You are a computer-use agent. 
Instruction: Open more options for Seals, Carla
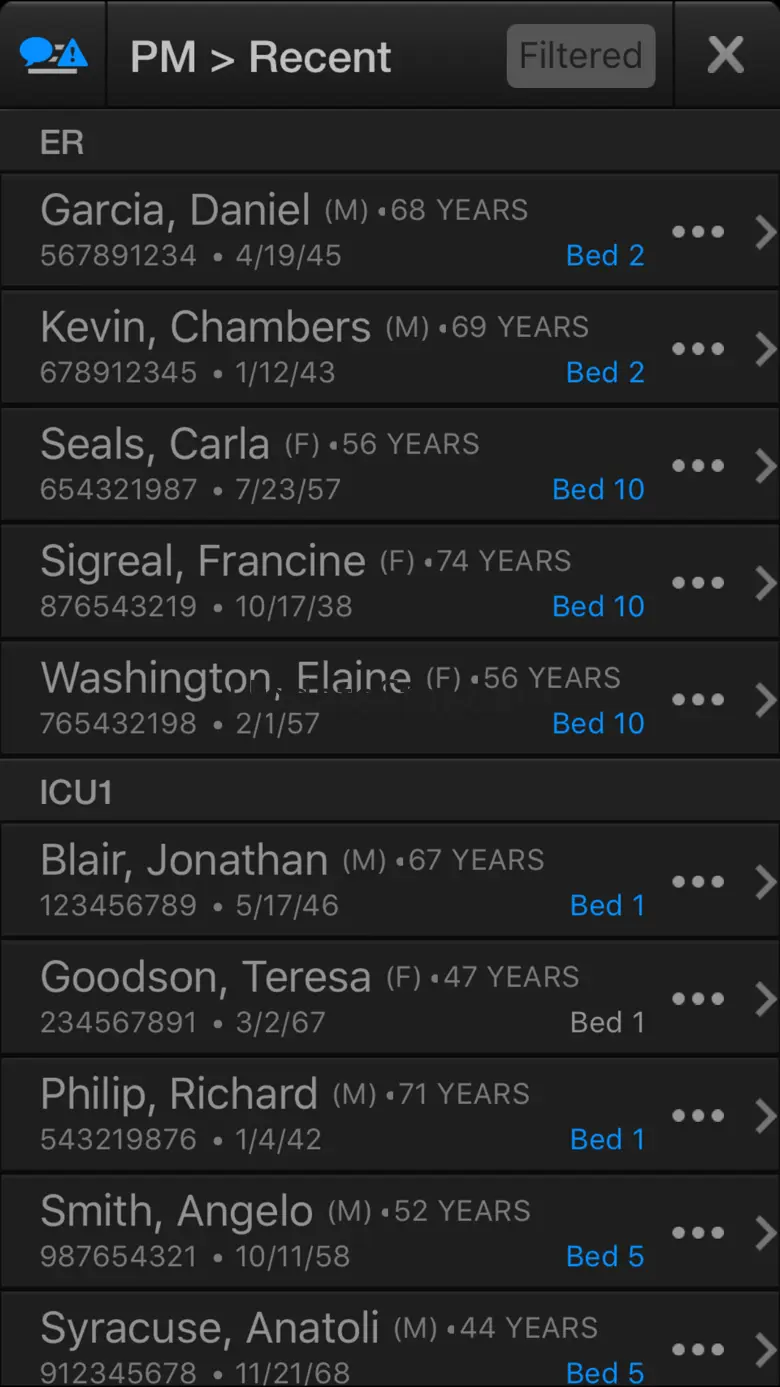(x=698, y=466)
